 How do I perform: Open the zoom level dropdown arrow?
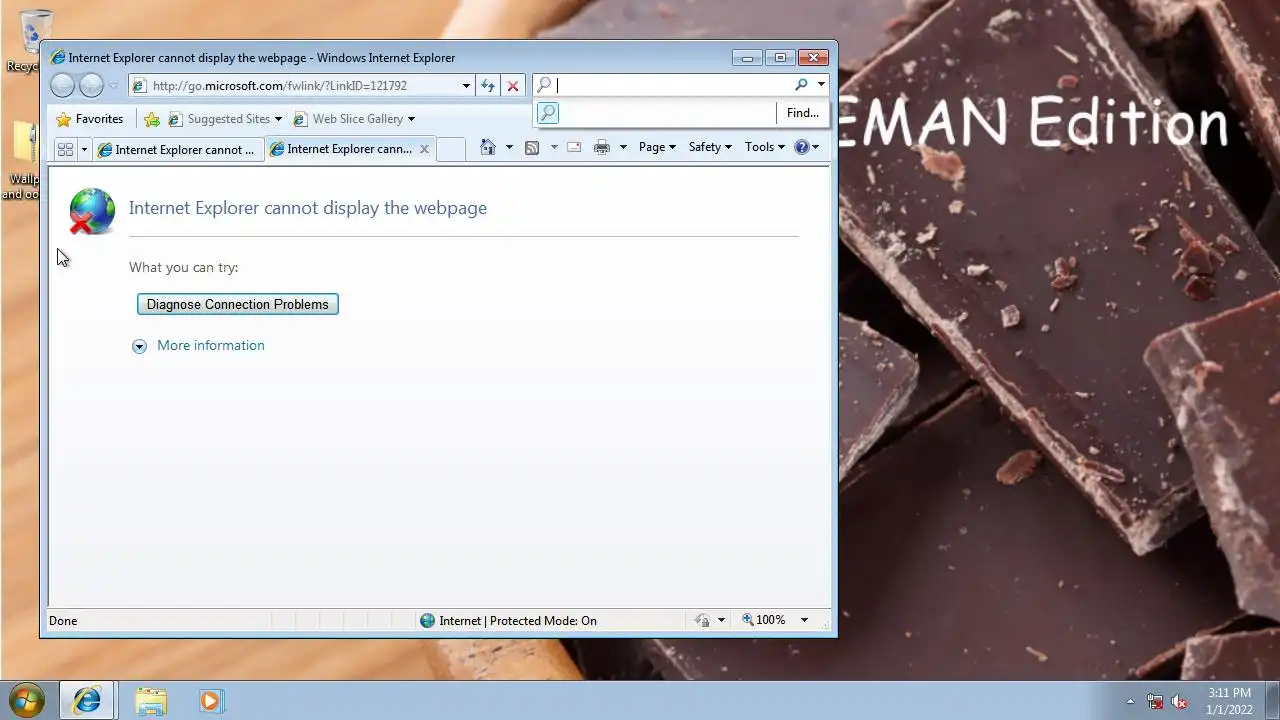pyautogui.click(x=804, y=620)
